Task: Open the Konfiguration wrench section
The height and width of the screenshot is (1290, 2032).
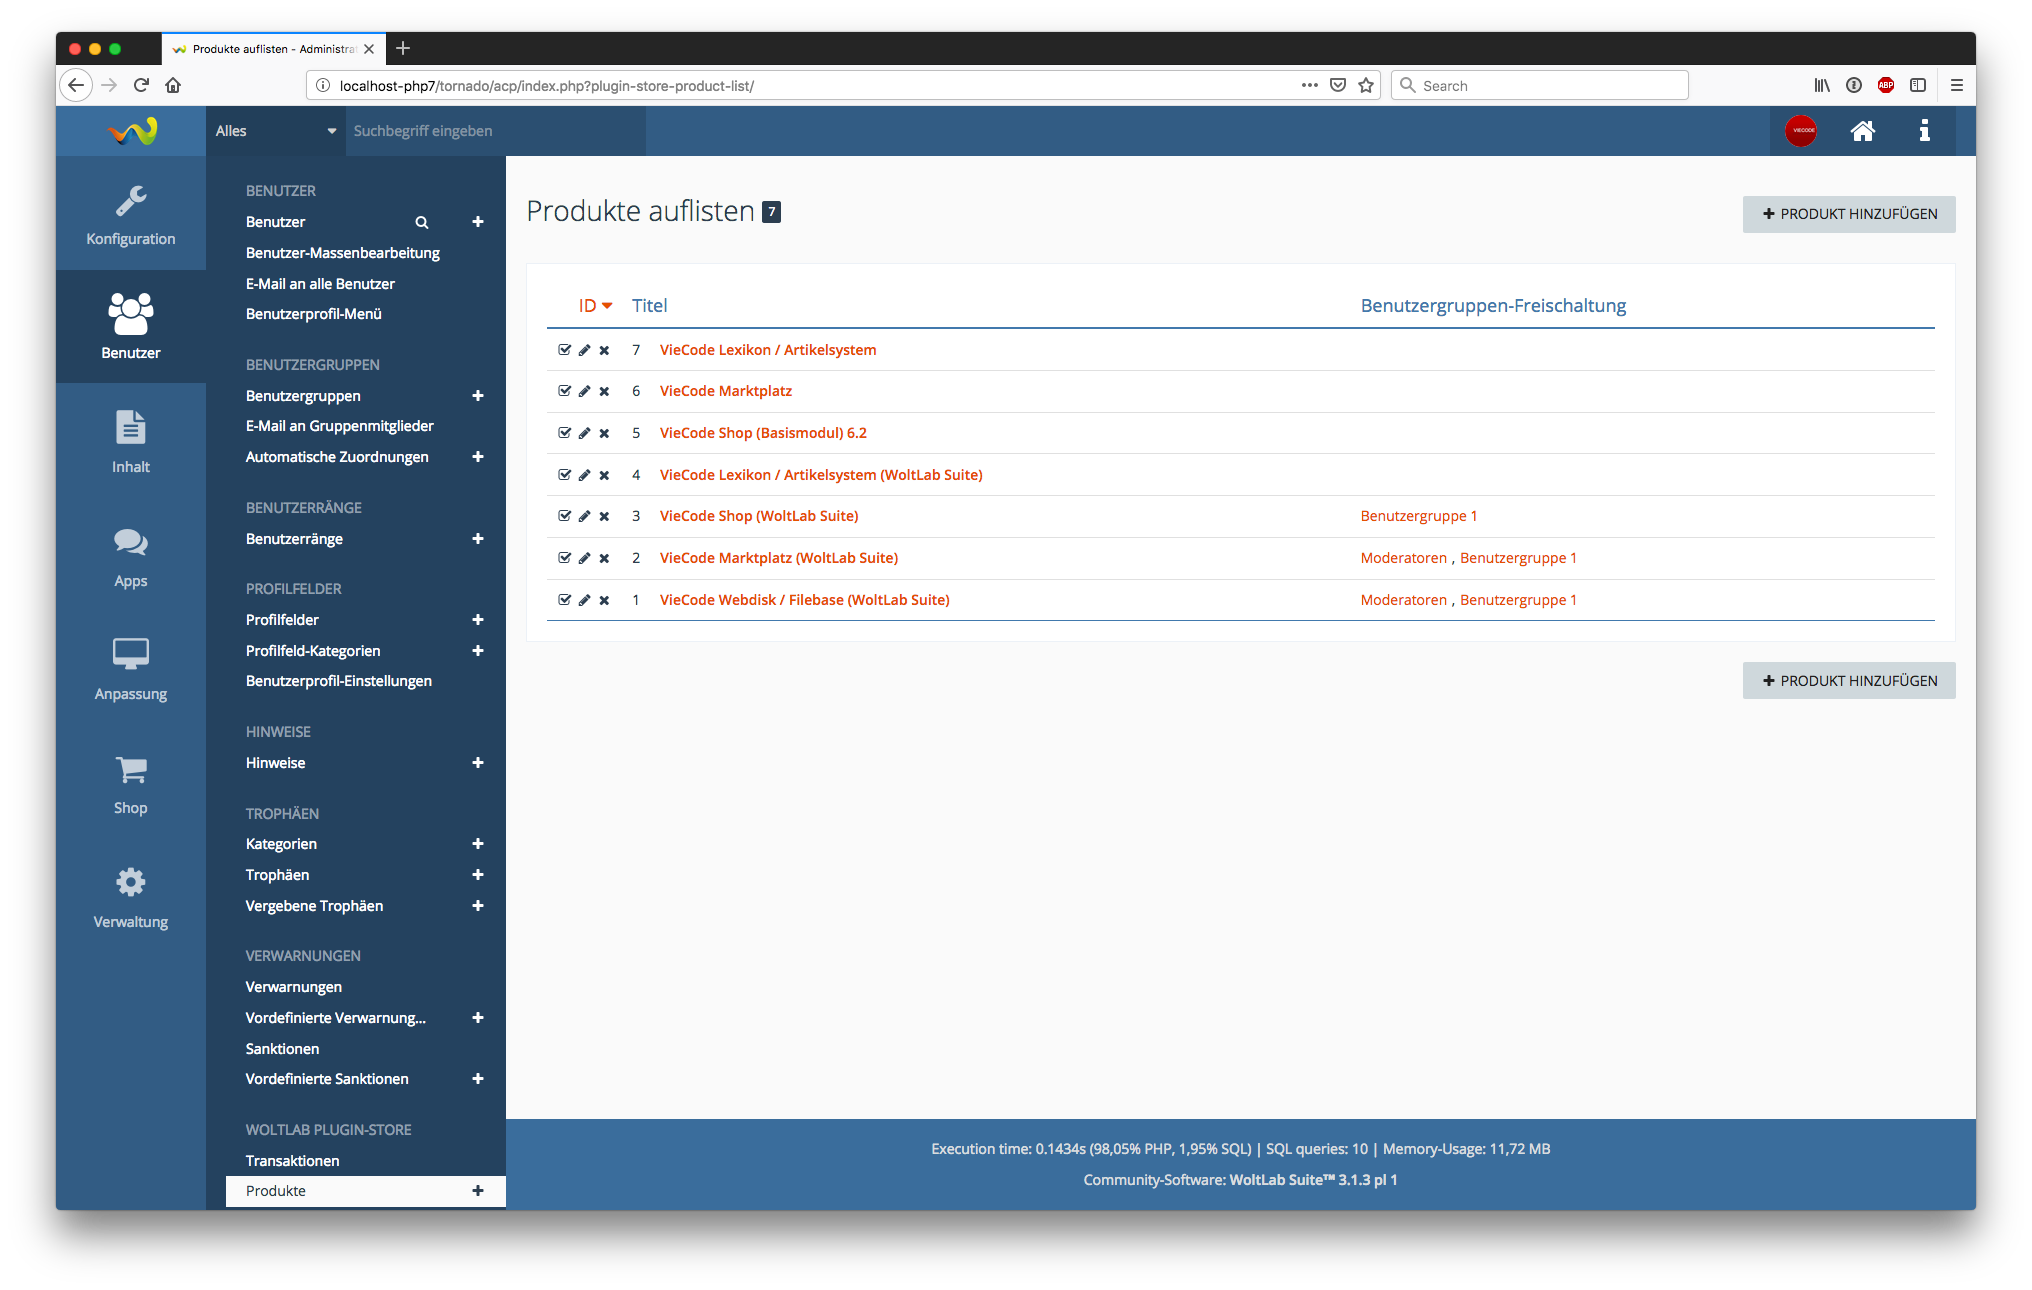Action: click(130, 213)
